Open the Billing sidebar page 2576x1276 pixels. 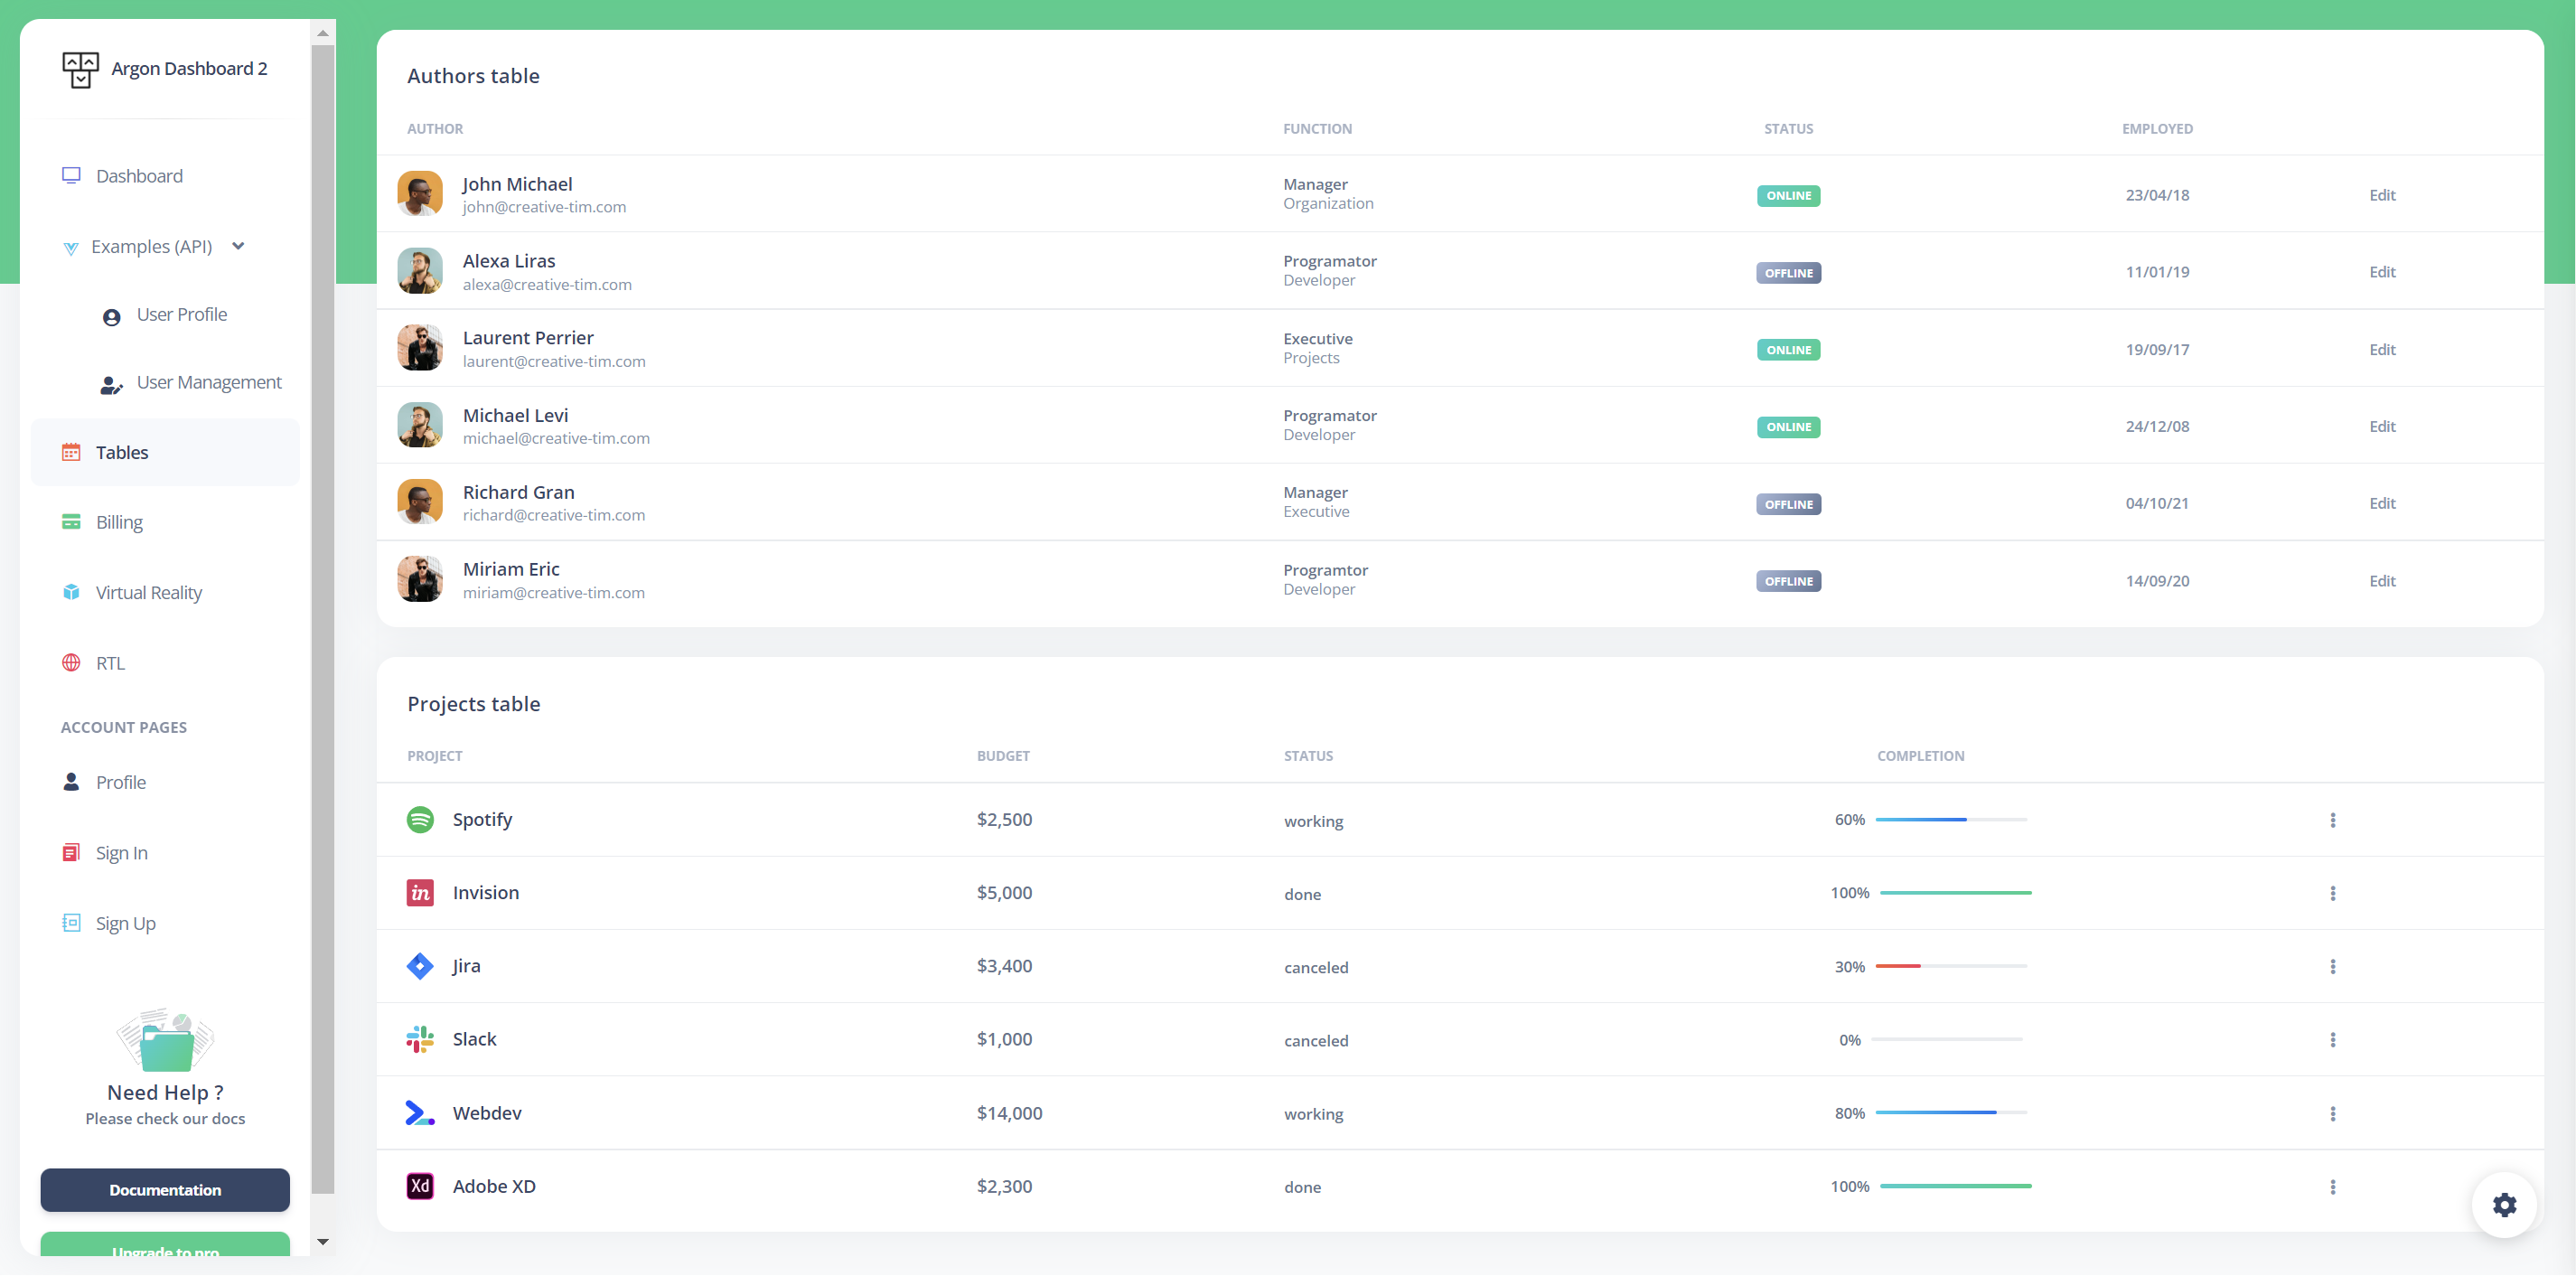click(x=119, y=522)
